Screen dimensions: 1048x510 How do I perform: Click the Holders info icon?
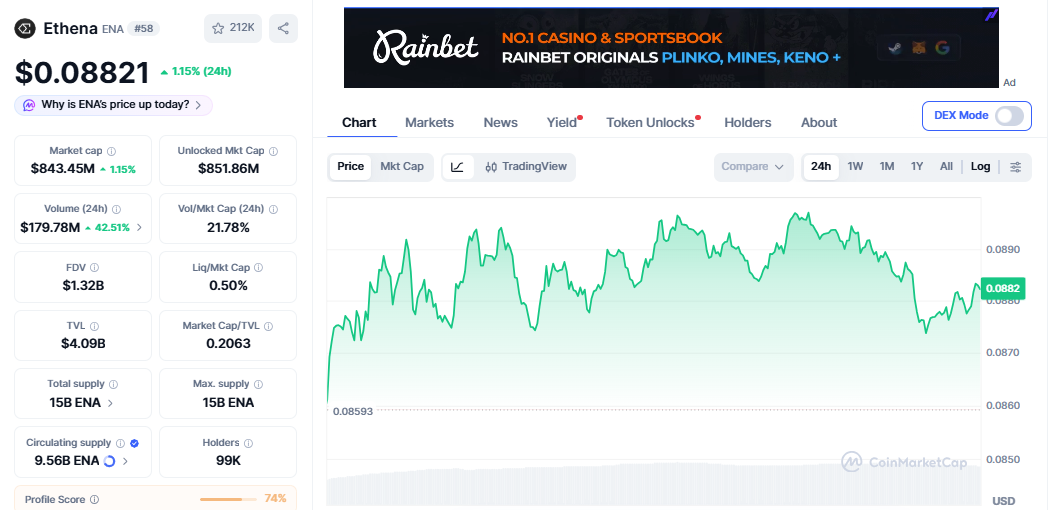(x=249, y=443)
